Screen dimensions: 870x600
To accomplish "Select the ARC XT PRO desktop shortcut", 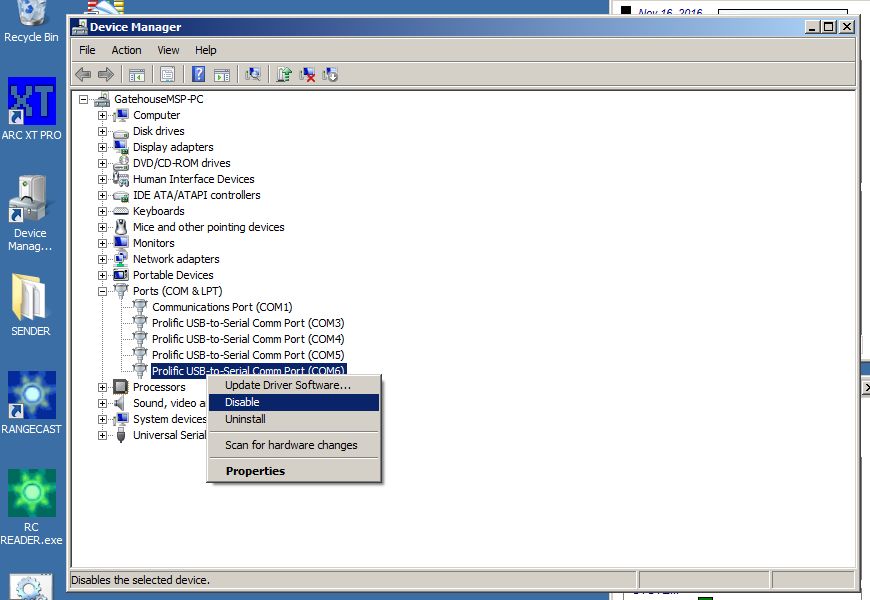I will 32,109.
